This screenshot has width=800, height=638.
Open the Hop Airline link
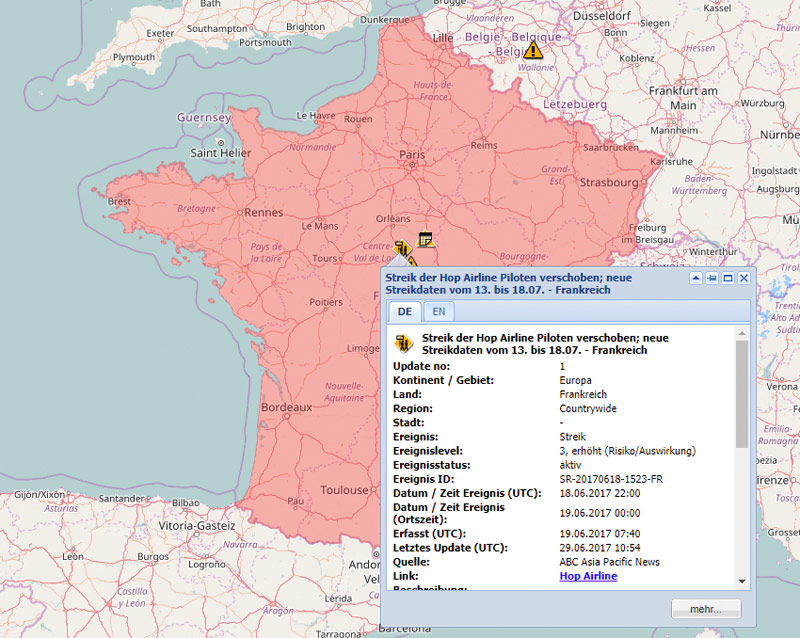point(588,576)
